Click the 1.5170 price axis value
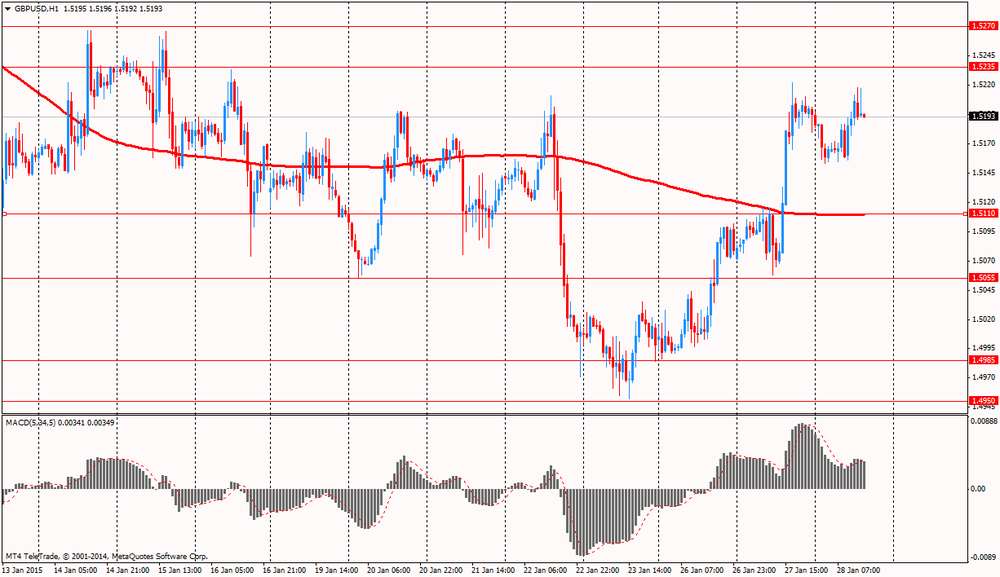Screen dimensions: 1000x577 pos(983,143)
